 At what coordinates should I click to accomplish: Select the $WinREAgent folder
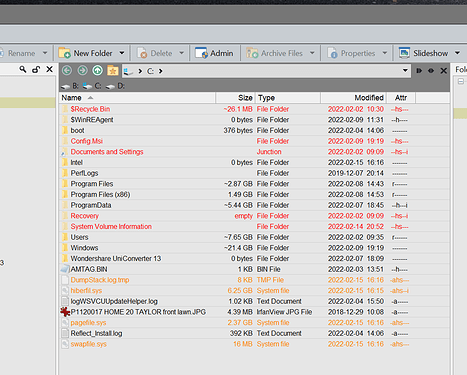(x=92, y=120)
